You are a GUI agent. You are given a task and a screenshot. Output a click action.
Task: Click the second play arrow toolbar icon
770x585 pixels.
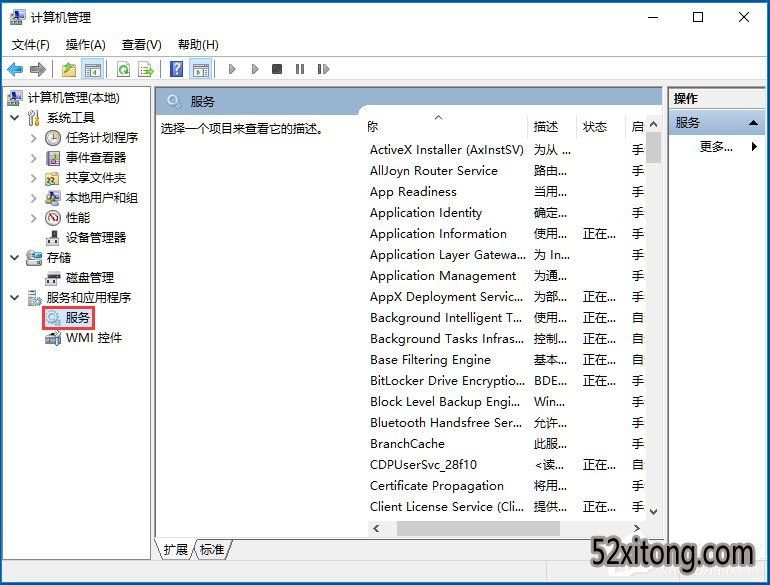255,69
